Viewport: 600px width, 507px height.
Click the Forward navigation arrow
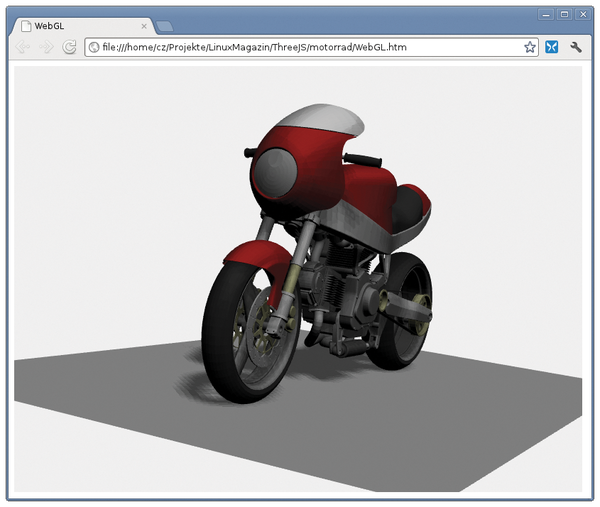pos(46,47)
